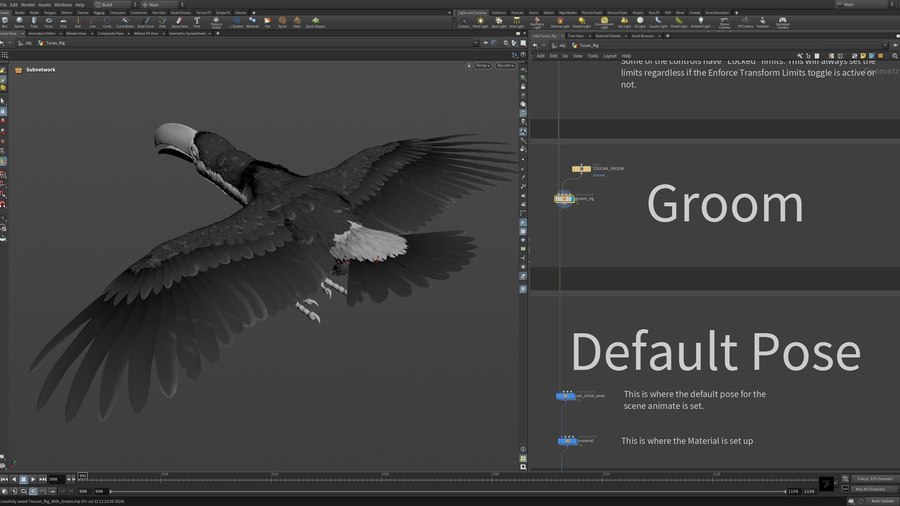Toggle real-time playback in the playbar

click(x=33, y=491)
